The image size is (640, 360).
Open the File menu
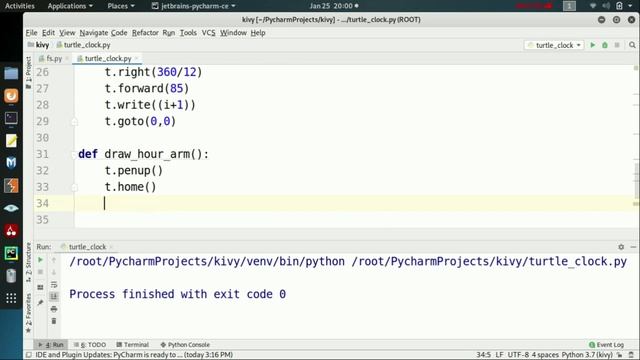[31, 33]
